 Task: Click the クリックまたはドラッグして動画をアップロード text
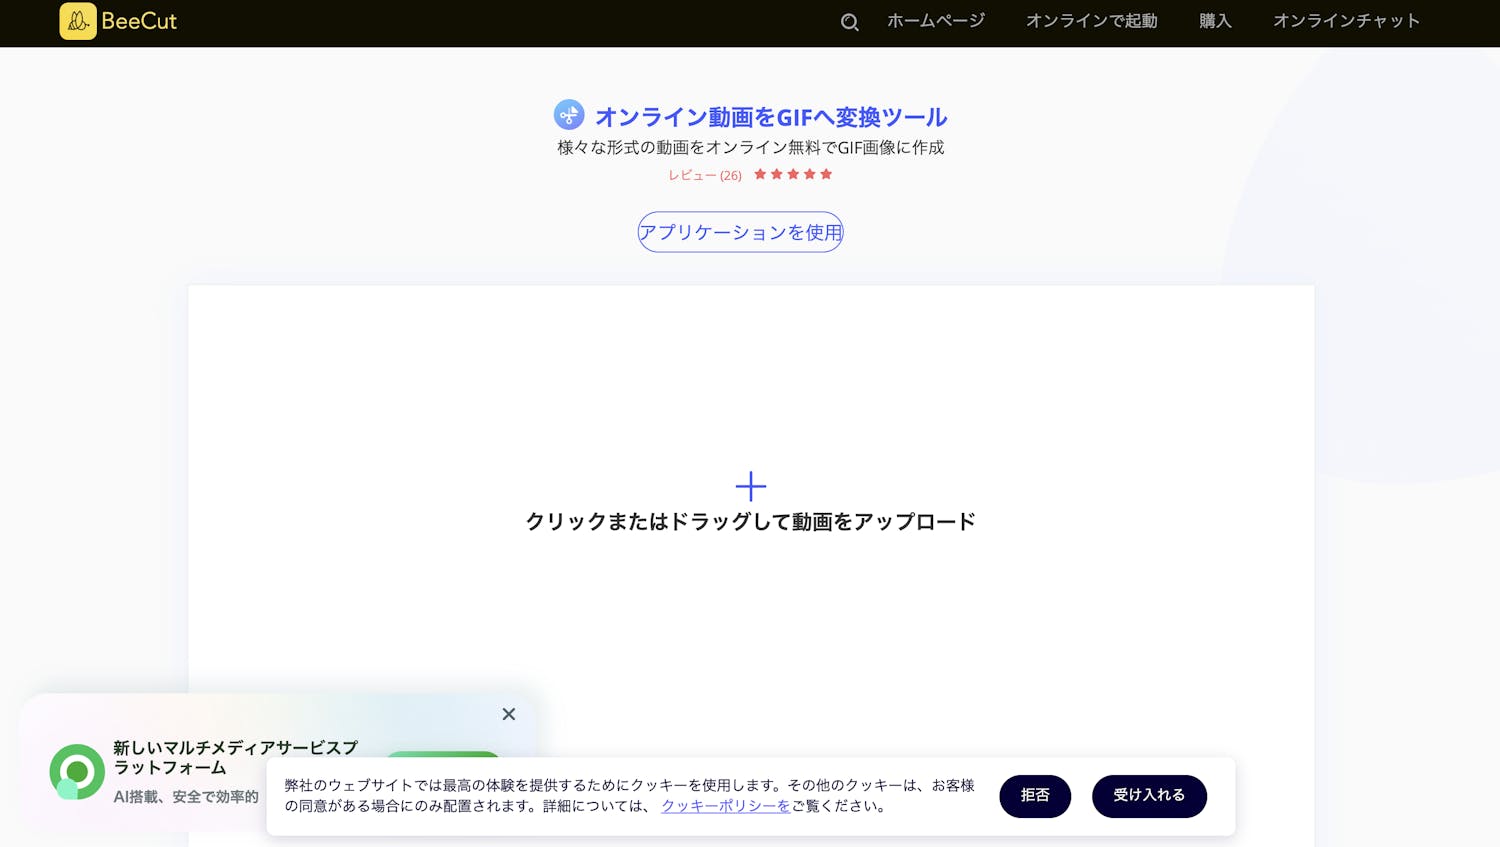pos(751,522)
